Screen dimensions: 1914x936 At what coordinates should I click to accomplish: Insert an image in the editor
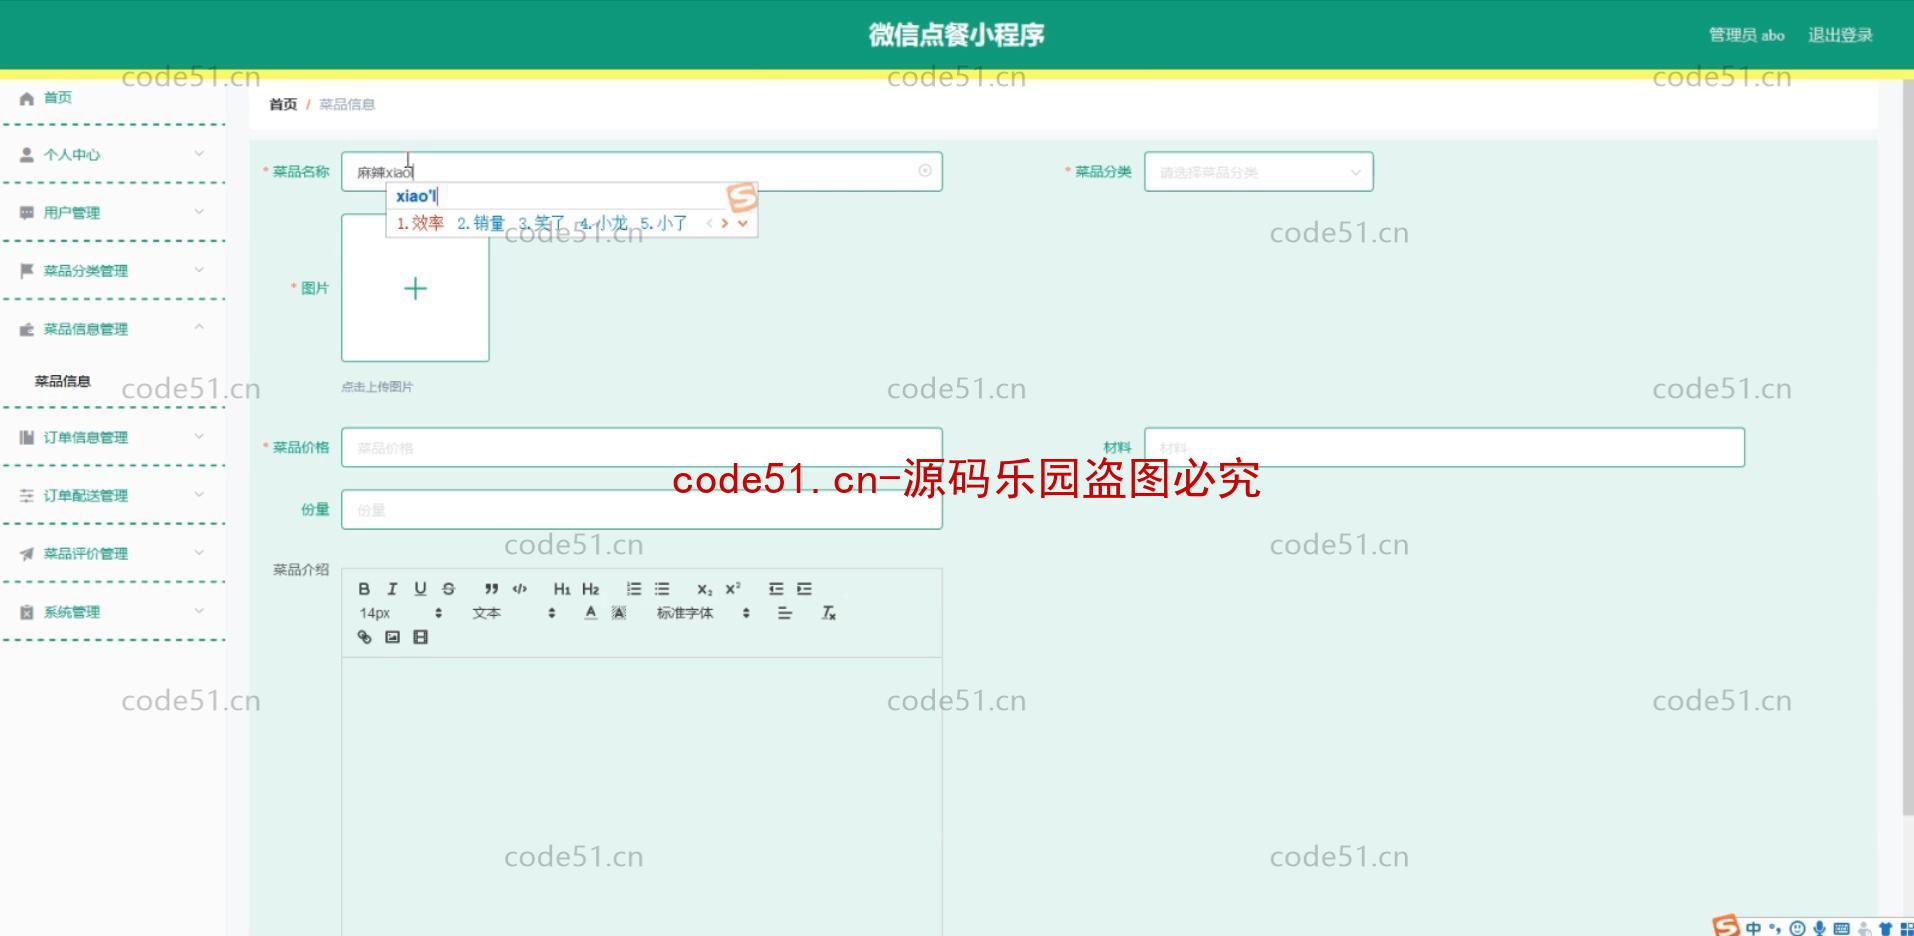click(x=392, y=637)
